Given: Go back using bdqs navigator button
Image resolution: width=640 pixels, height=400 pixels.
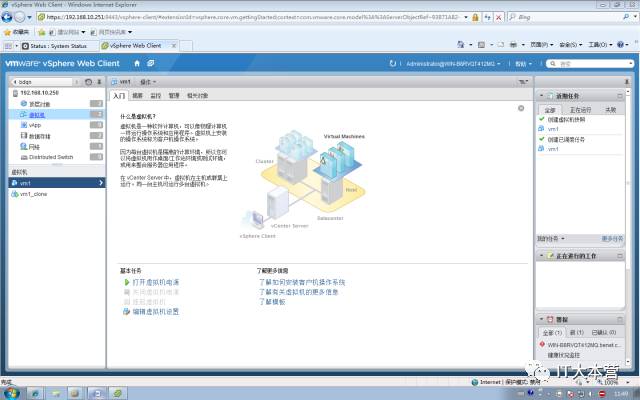Looking at the screenshot, I should click(42, 82).
